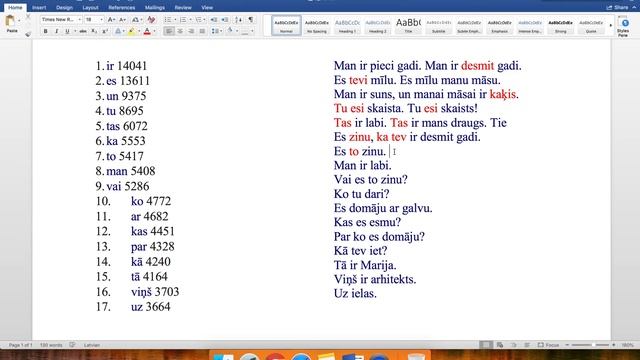The height and width of the screenshot is (360, 640).
Task: Click the Decrease Indent icon
Action: [214, 20]
